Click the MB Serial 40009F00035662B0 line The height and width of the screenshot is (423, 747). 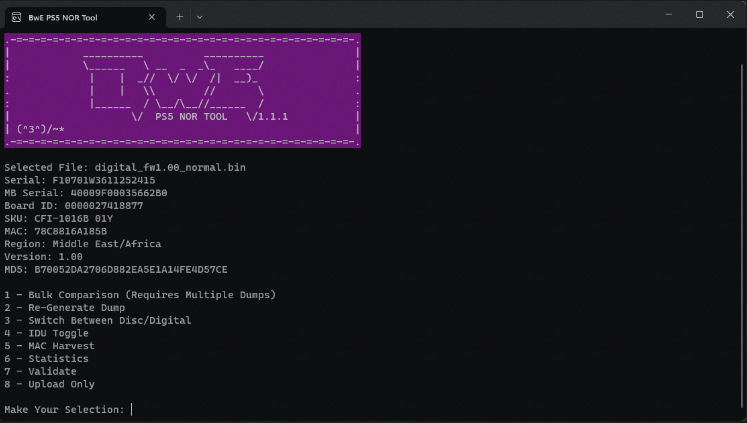coord(86,193)
